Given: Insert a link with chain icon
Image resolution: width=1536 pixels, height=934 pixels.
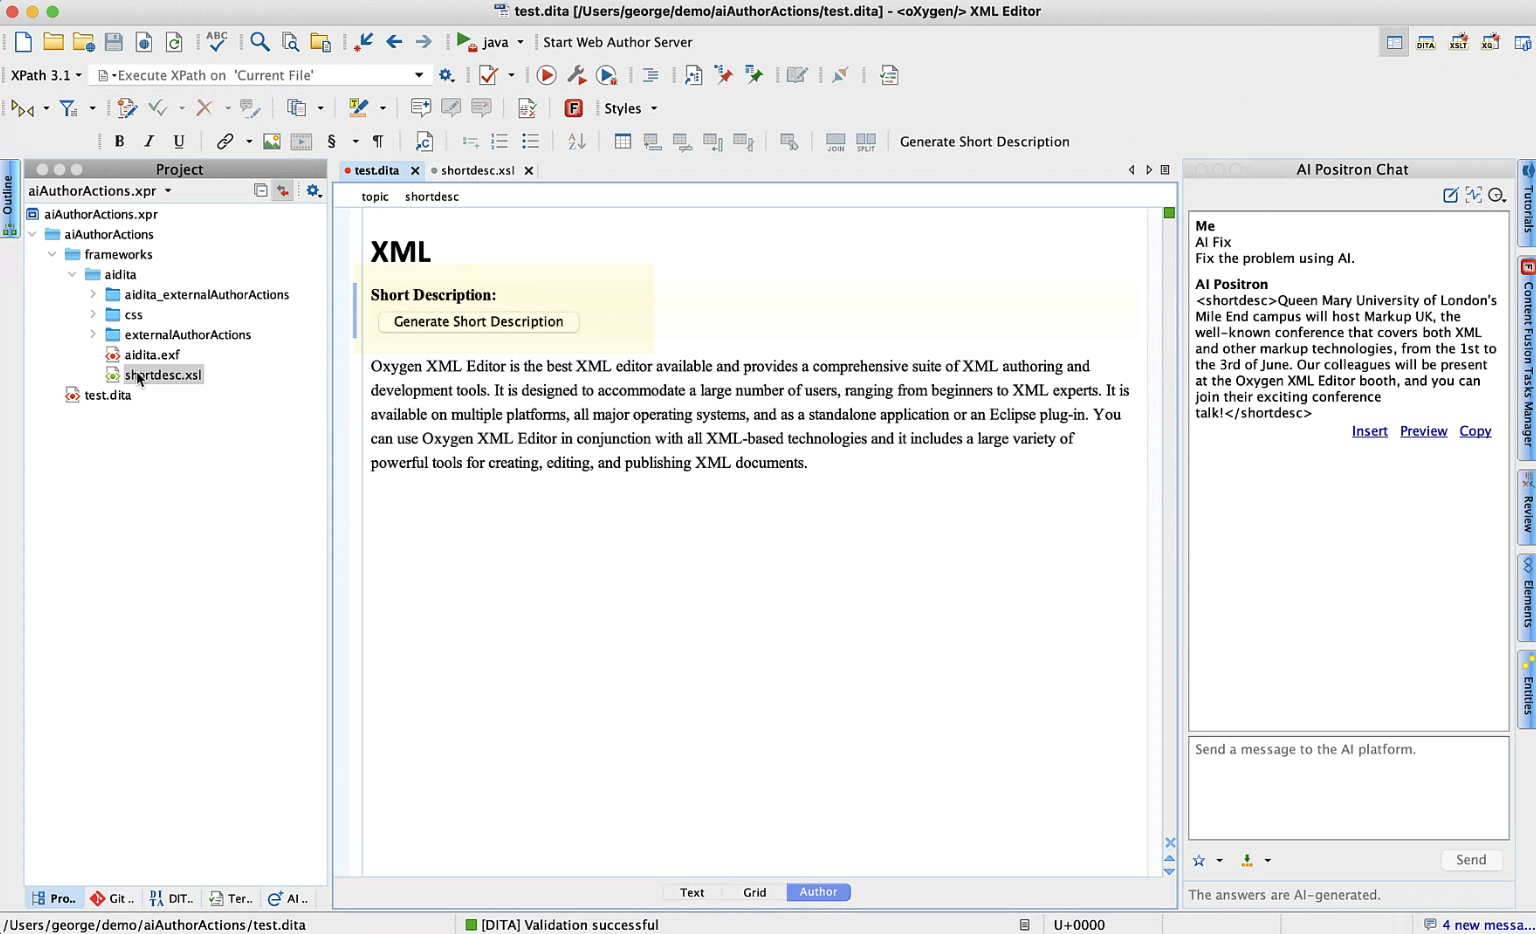Looking at the screenshot, I should point(225,141).
